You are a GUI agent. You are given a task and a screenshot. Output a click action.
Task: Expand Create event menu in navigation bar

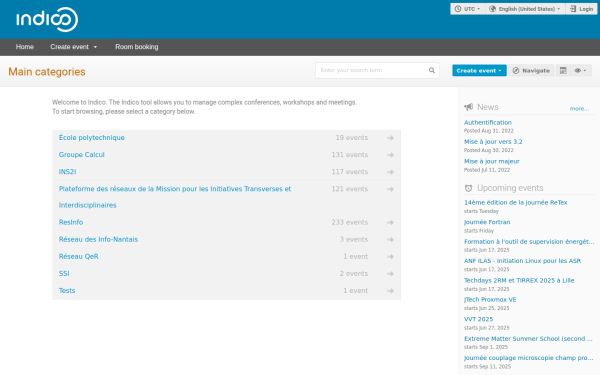click(73, 47)
